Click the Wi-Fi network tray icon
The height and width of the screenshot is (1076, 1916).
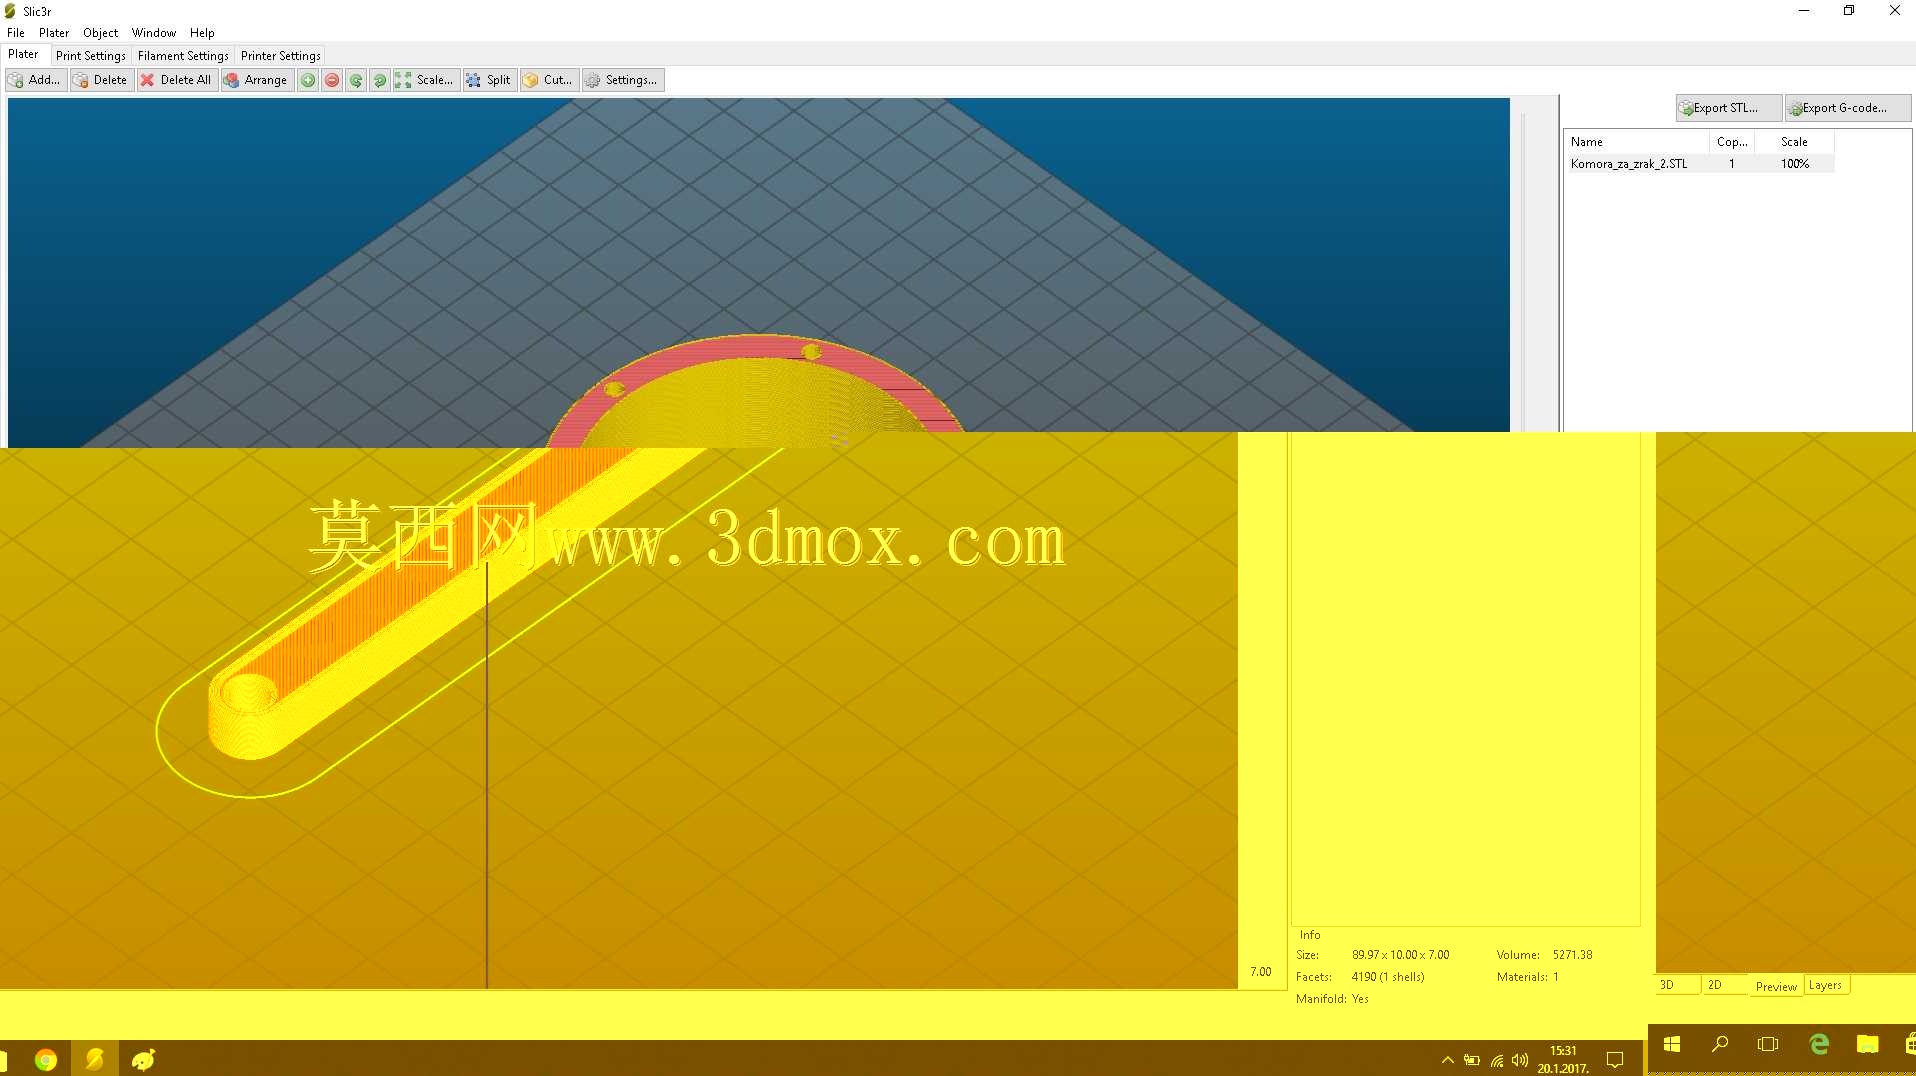(x=1497, y=1060)
